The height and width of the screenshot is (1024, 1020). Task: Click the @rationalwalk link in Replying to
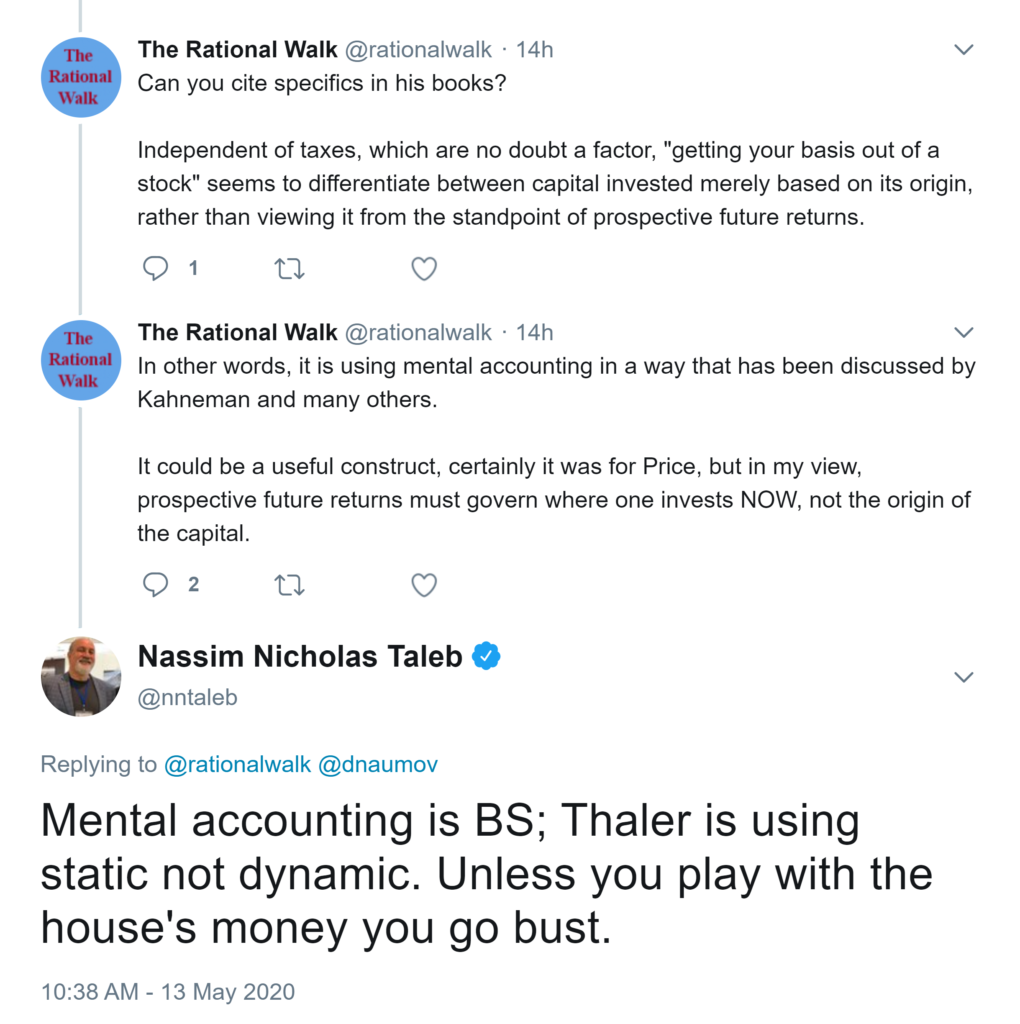(x=236, y=765)
